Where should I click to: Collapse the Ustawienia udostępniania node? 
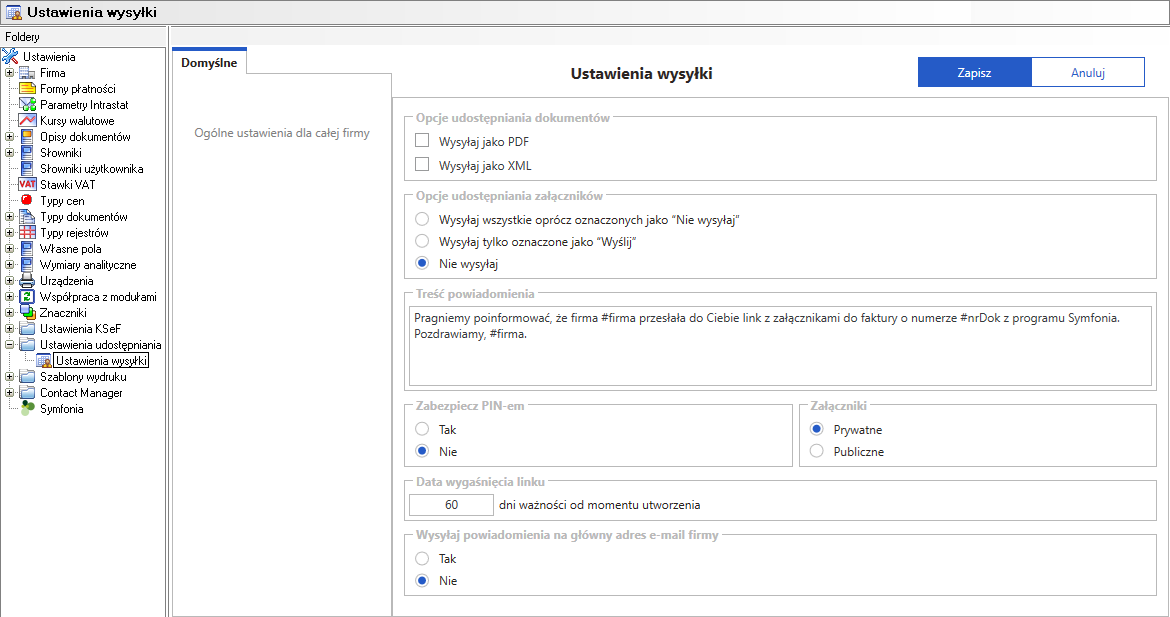tap(9, 345)
